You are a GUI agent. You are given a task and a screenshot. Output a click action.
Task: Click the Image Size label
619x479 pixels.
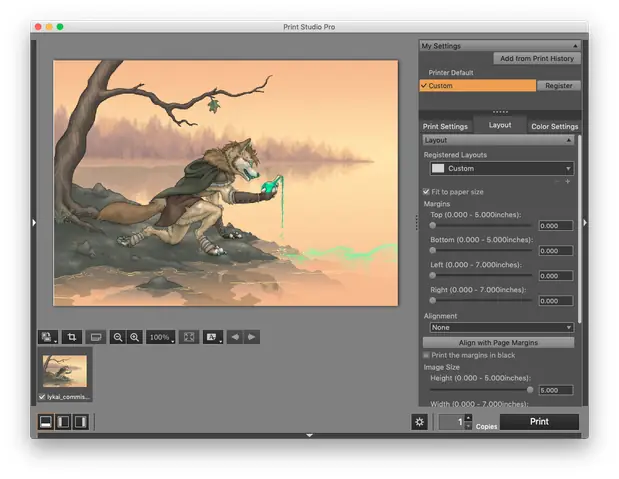[x=441, y=367]
